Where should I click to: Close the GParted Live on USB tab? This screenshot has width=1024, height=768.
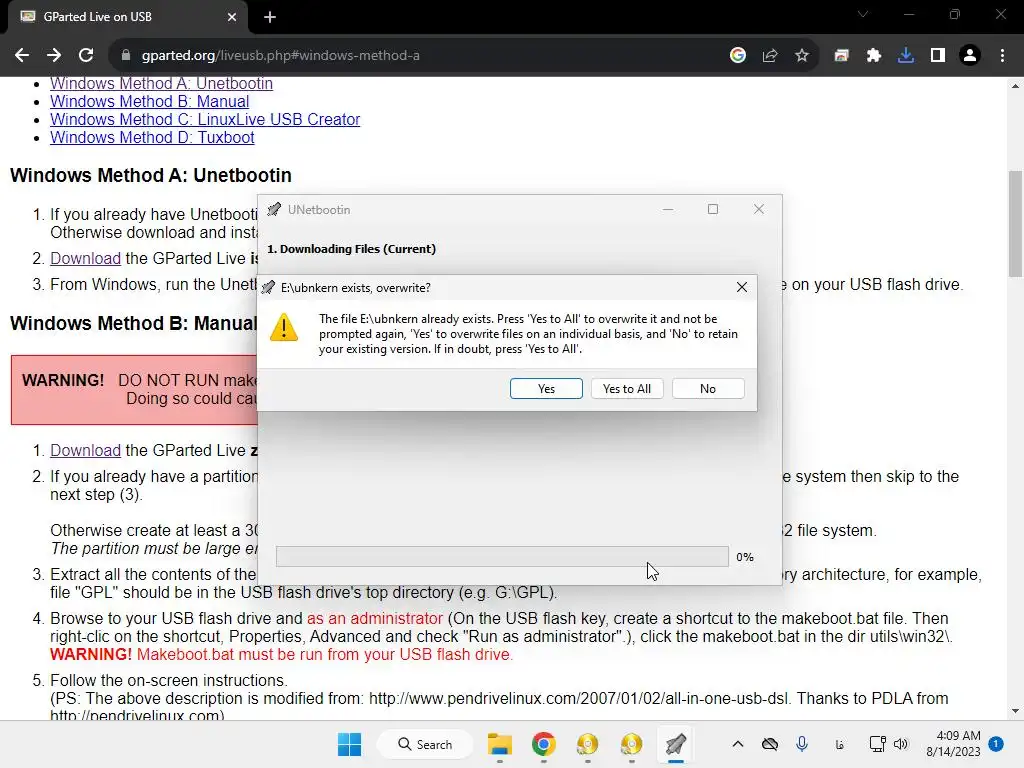click(232, 17)
